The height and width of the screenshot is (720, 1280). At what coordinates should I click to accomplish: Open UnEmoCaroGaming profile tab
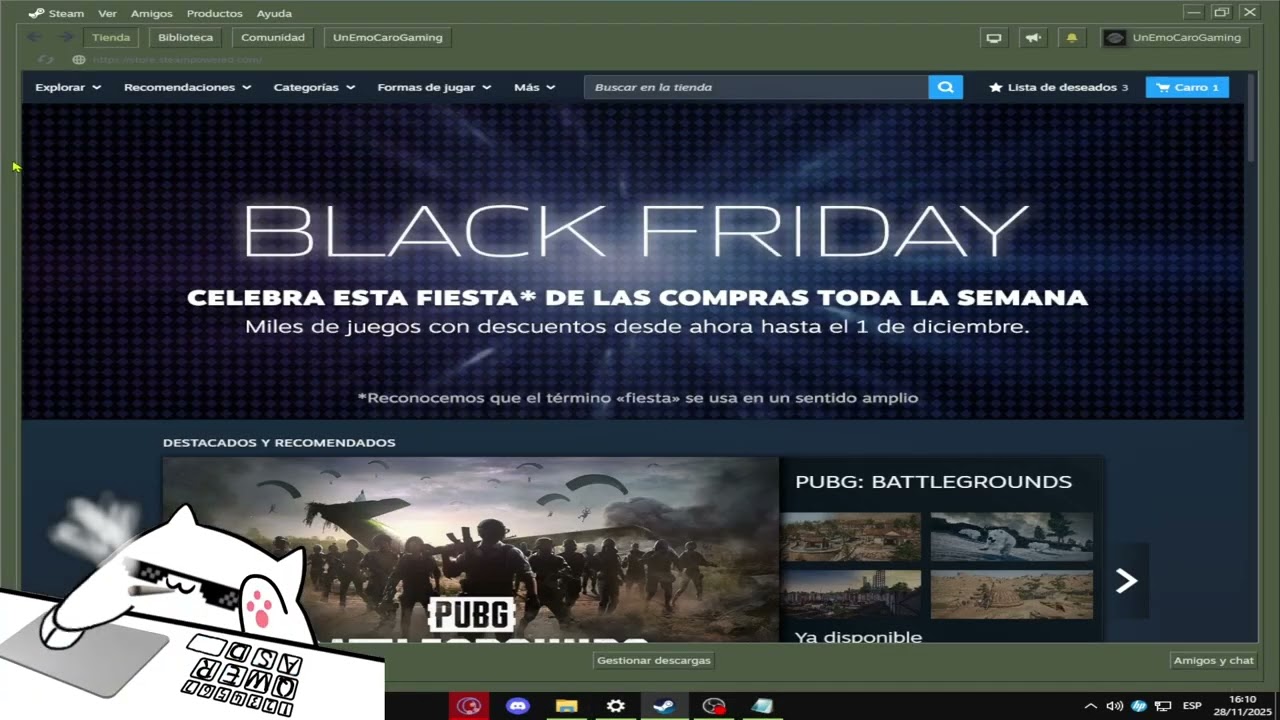(x=388, y=37)
